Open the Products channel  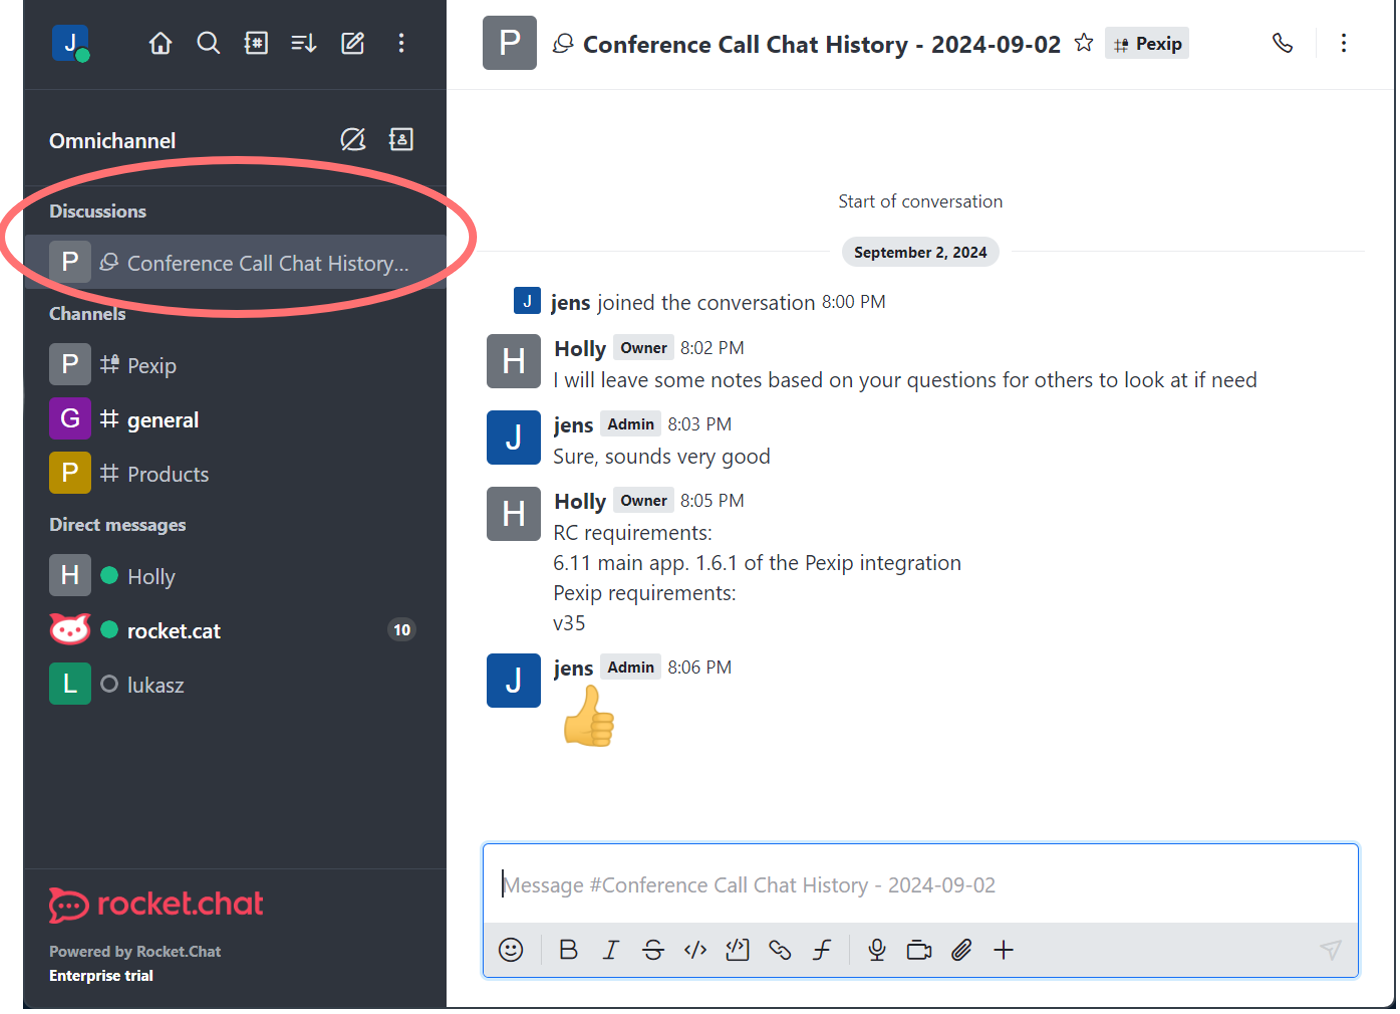[167, 474]
